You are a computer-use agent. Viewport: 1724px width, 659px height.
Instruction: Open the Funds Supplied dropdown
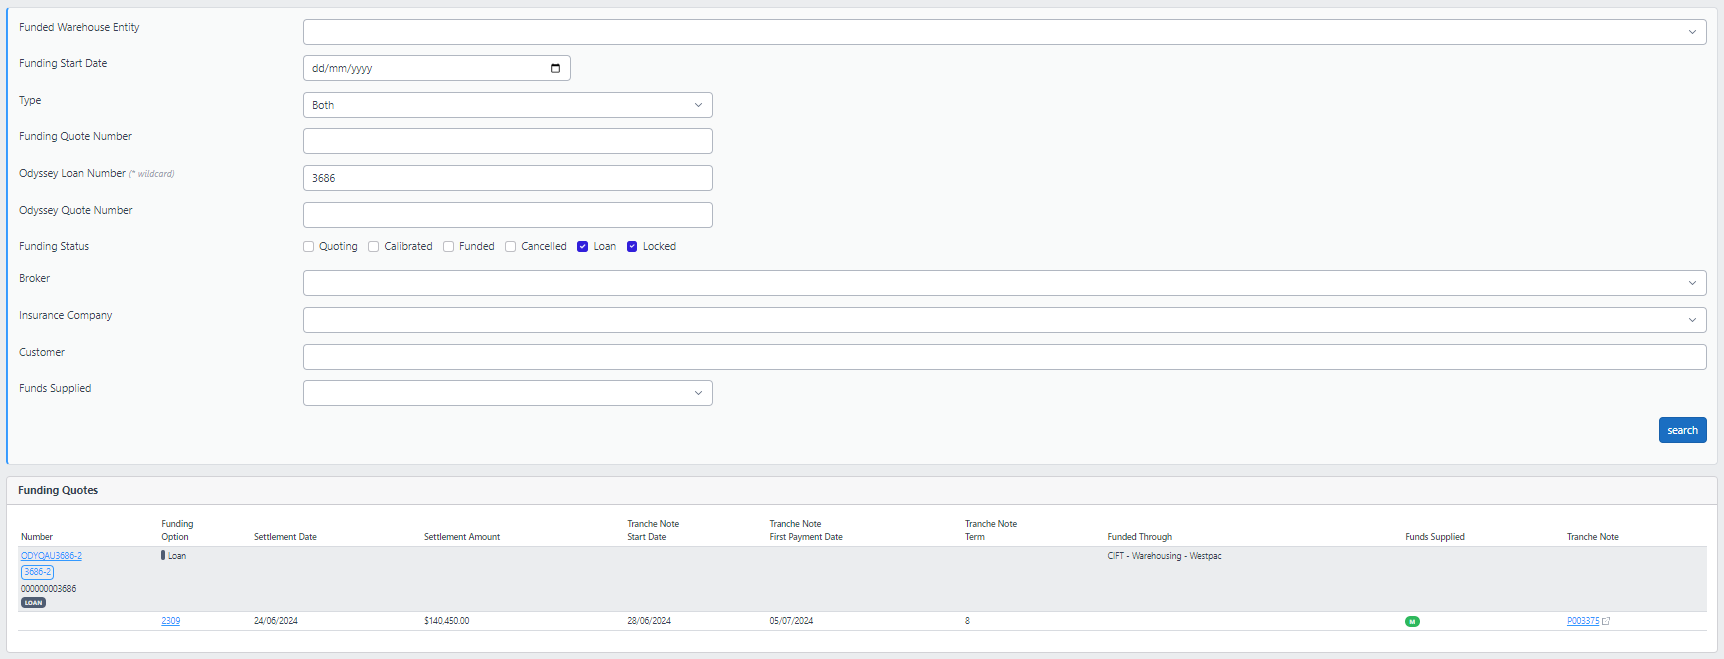pyautogui.click(x=507, y=393)
